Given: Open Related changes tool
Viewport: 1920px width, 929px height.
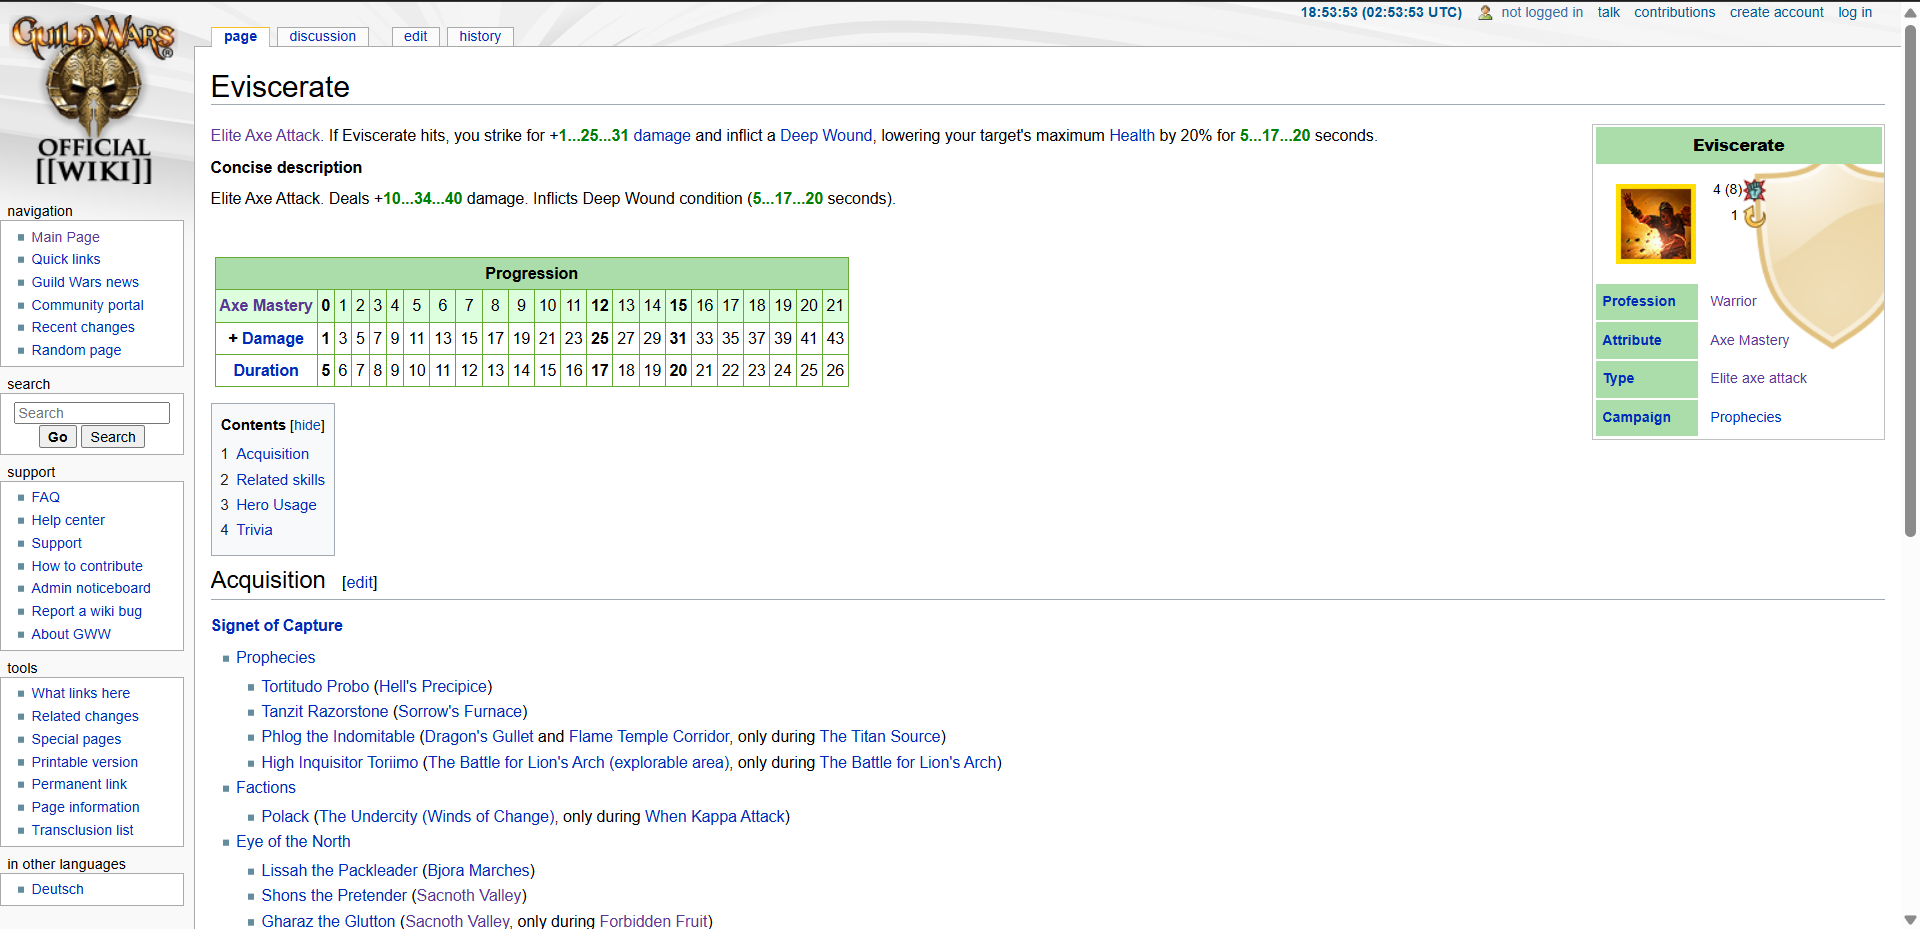Looking at the screenshot, I should (x=85, y=716).
